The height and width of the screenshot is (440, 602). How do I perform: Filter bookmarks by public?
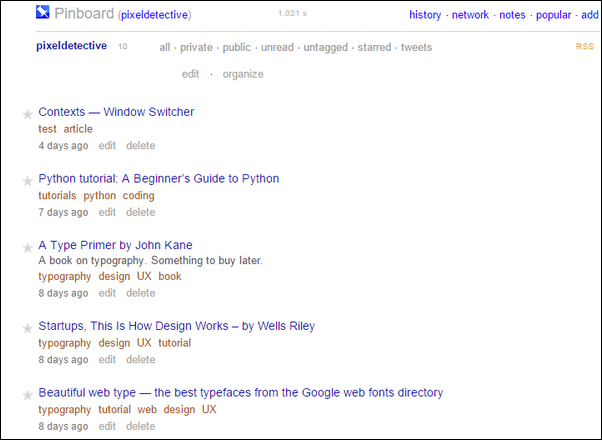point(236,47)
